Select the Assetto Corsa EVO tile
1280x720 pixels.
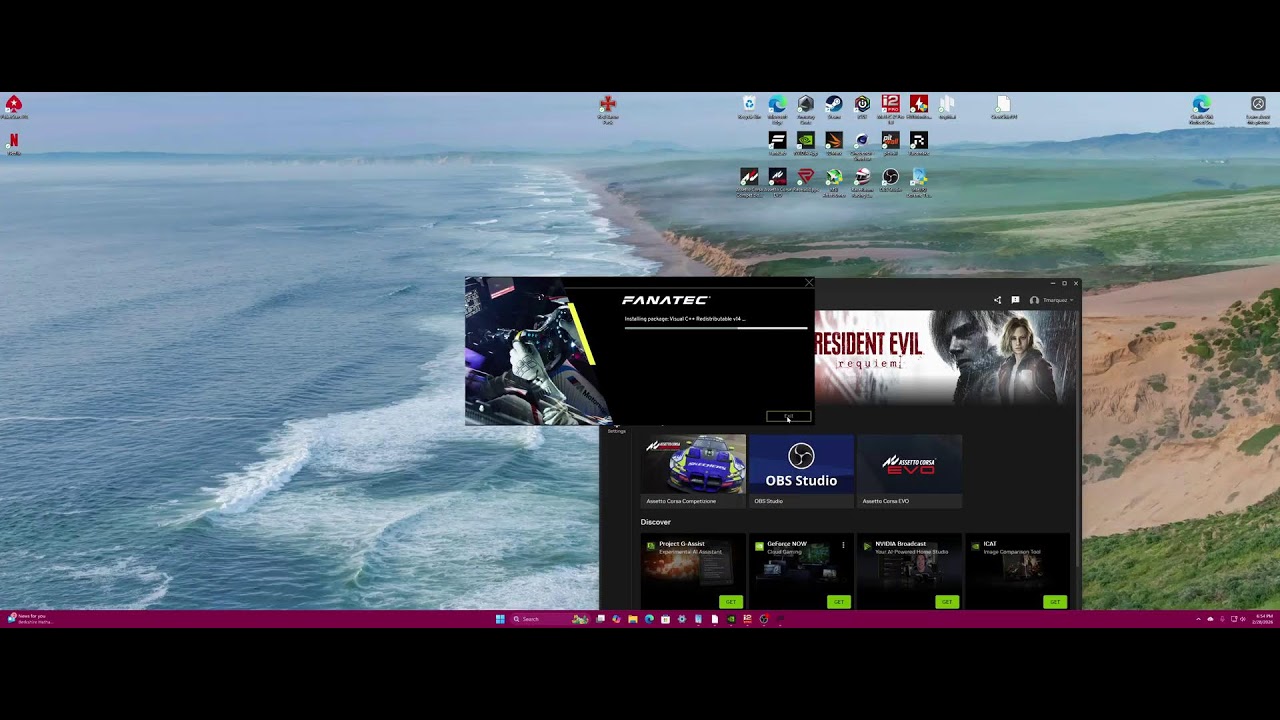pyautogui.click(x=909, y=471)
